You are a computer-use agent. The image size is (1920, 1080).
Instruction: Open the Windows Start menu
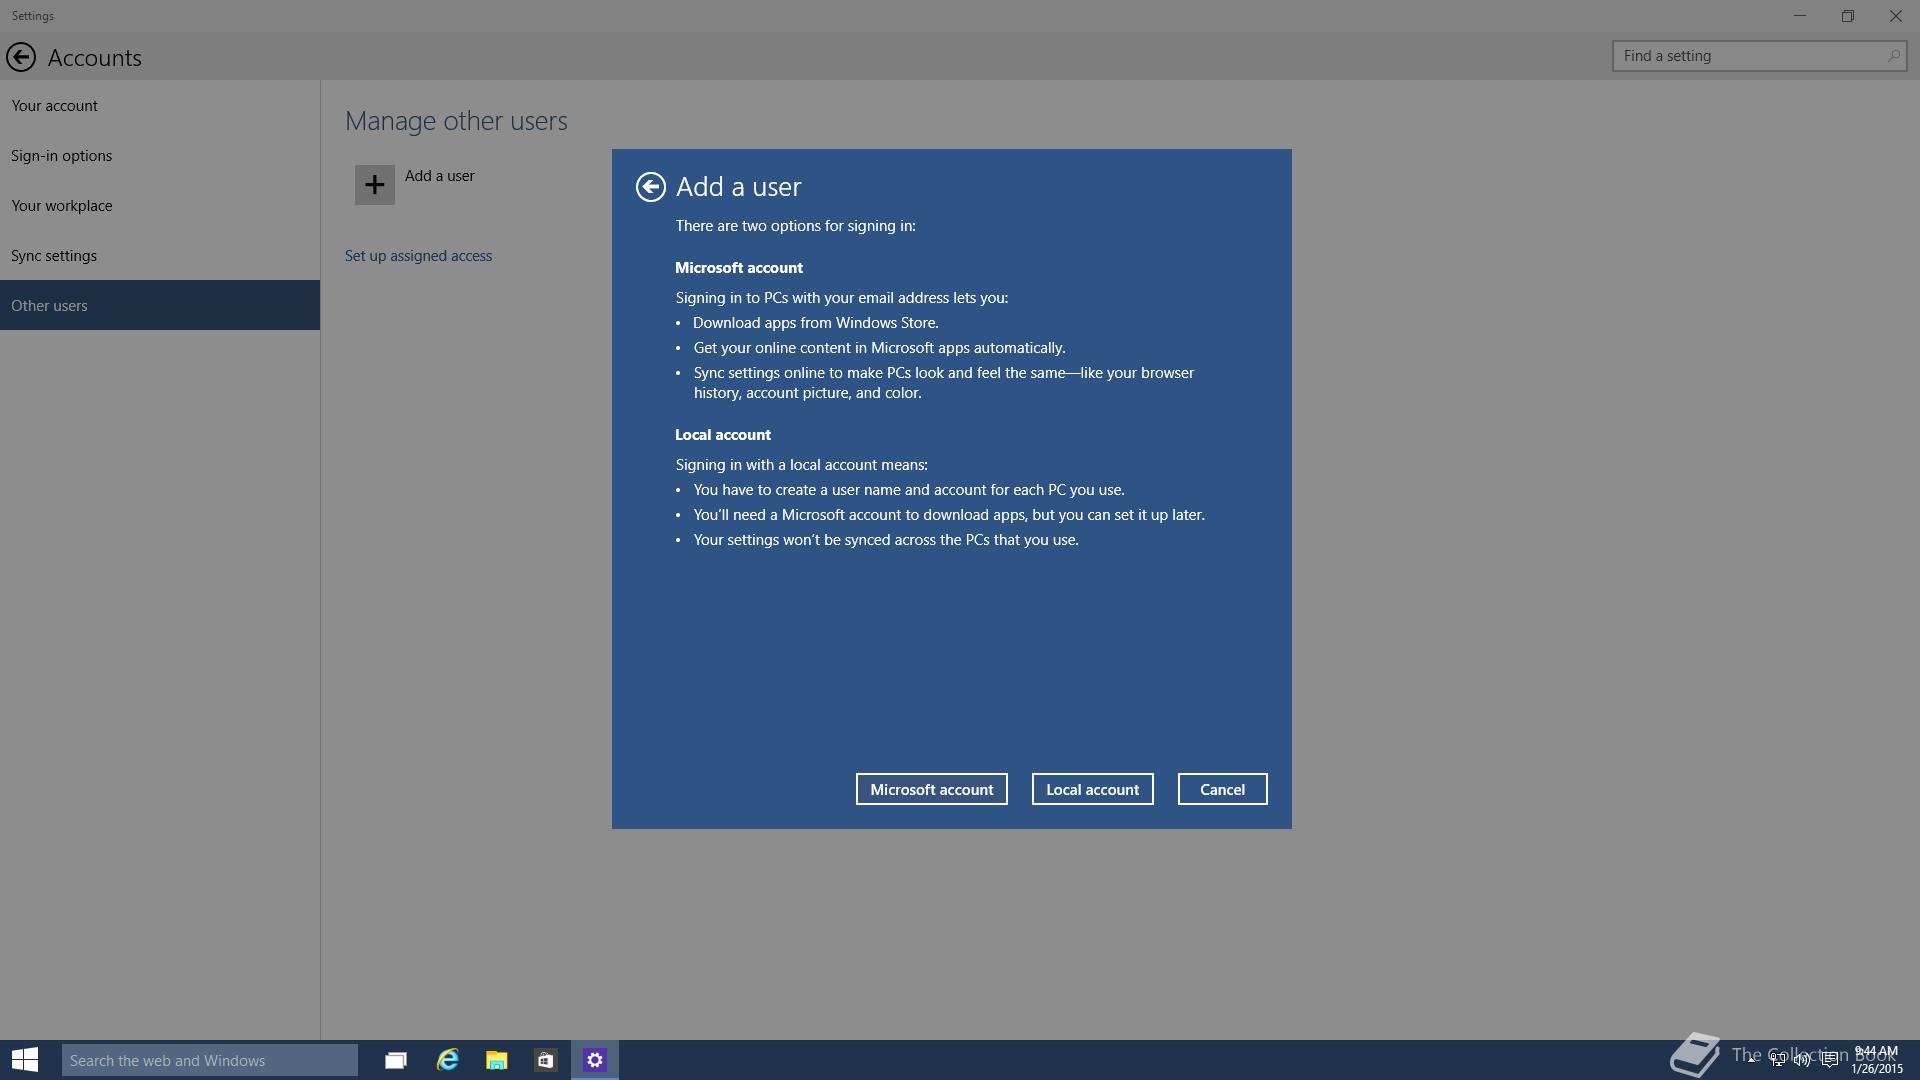[x=25, y=1060]
